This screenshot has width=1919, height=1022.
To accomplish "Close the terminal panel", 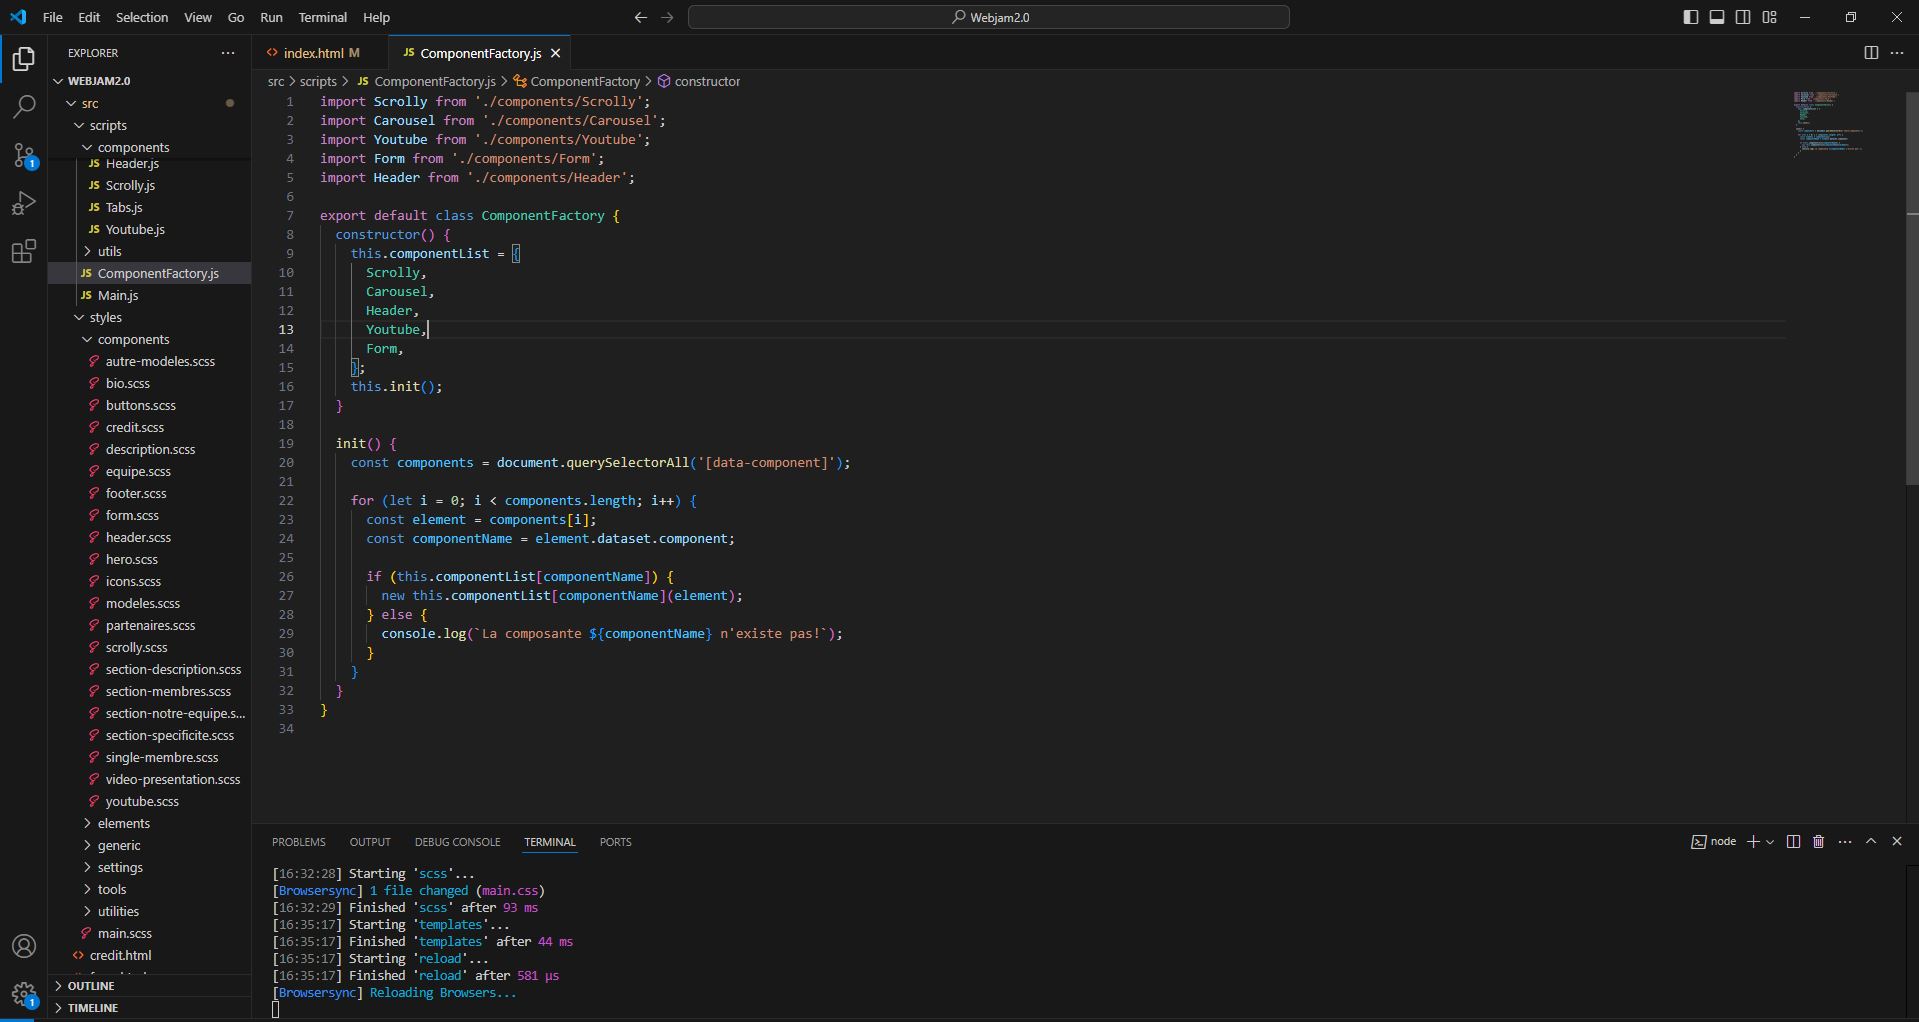I will [x=1897, y=842].
